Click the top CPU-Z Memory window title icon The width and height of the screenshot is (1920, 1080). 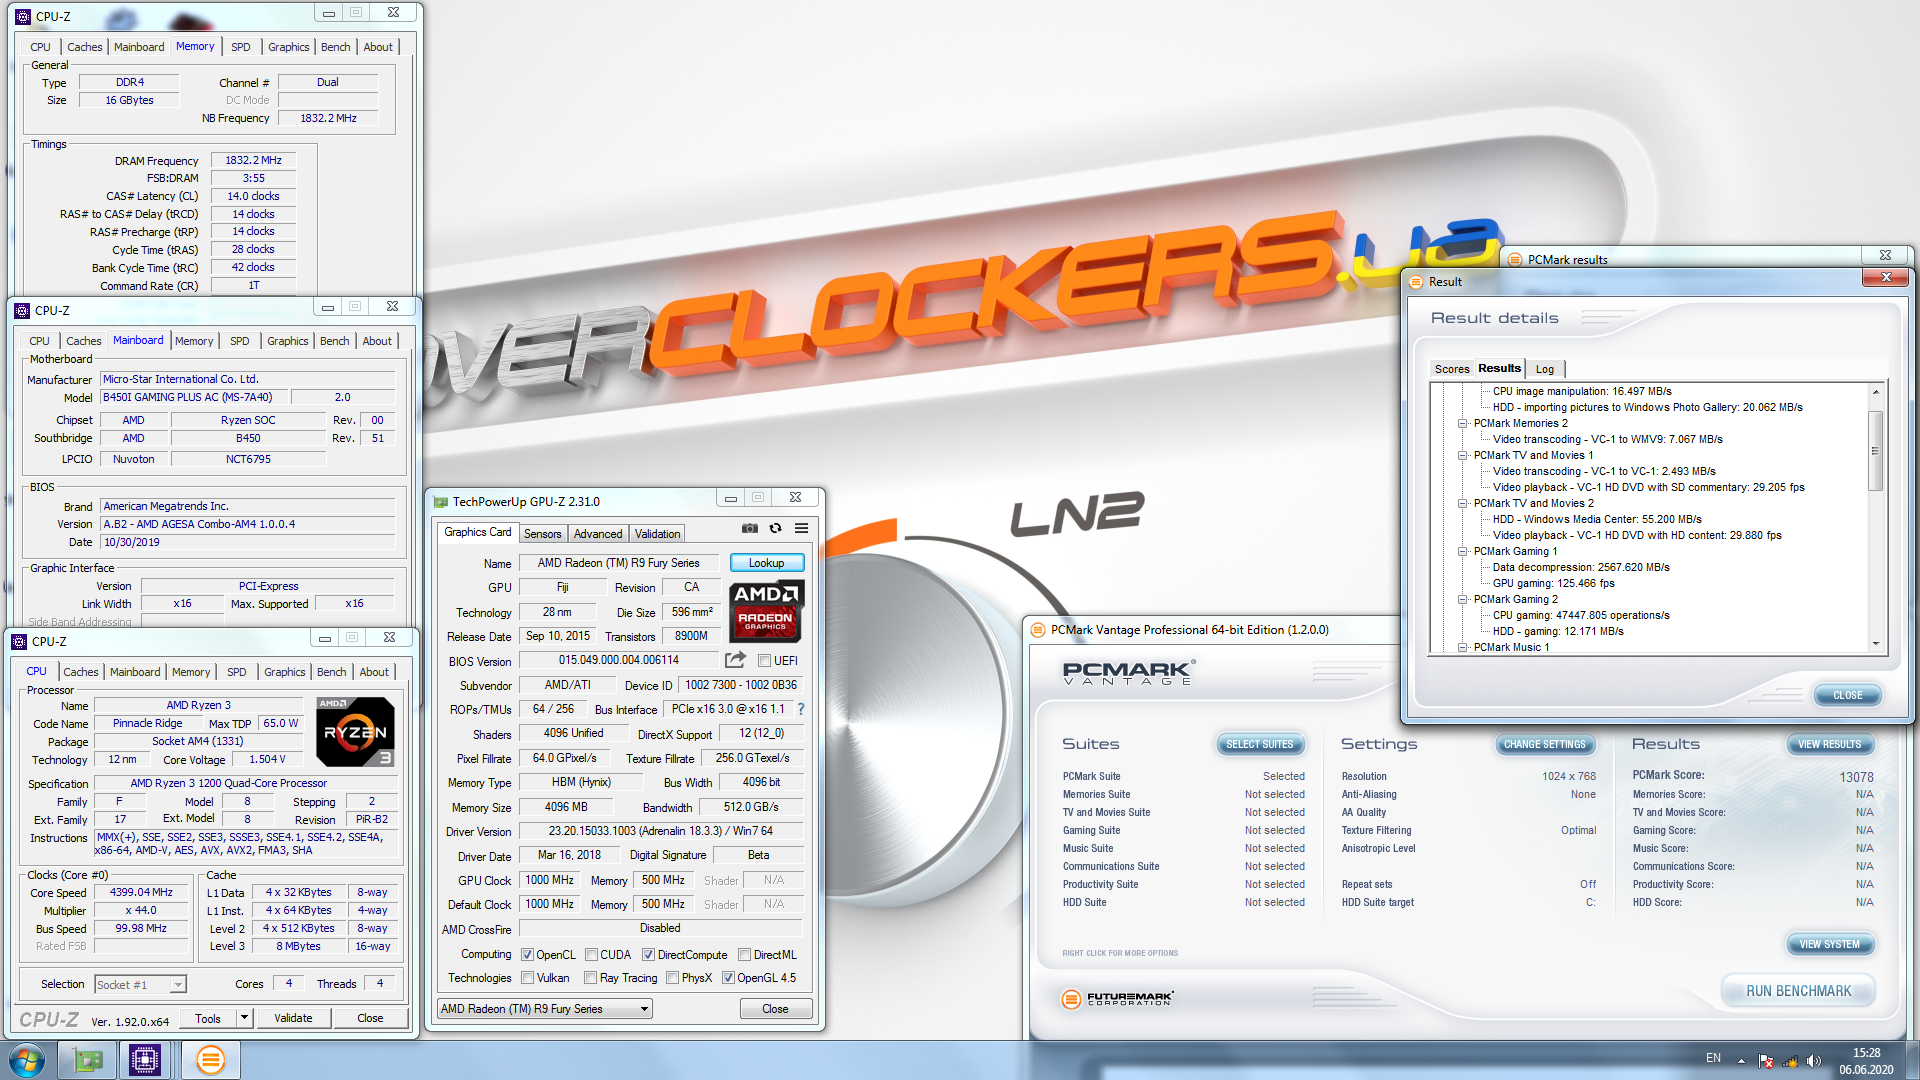coord(23,17)
